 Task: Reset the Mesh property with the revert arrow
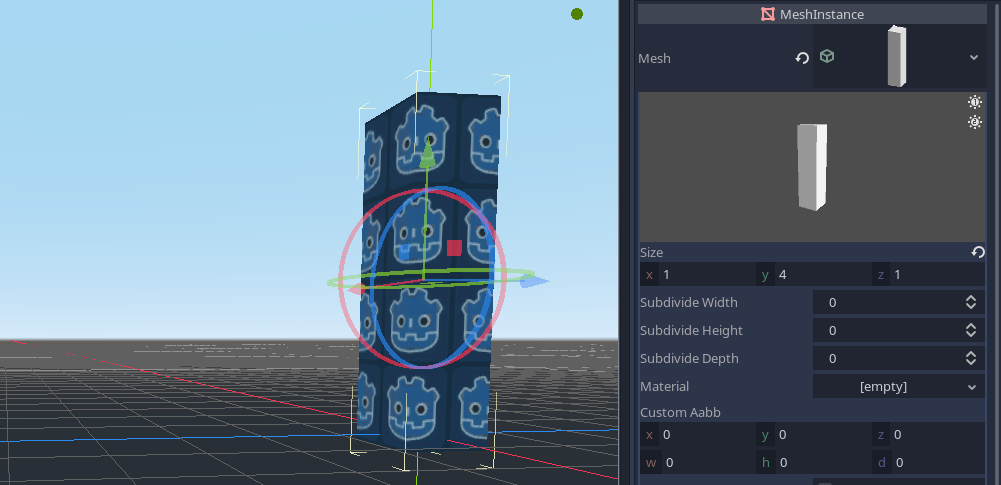pyautogui.click(x=802, y=58)
